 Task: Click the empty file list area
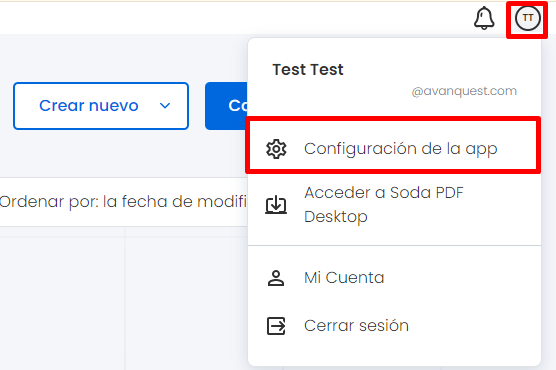pos(124,302)
